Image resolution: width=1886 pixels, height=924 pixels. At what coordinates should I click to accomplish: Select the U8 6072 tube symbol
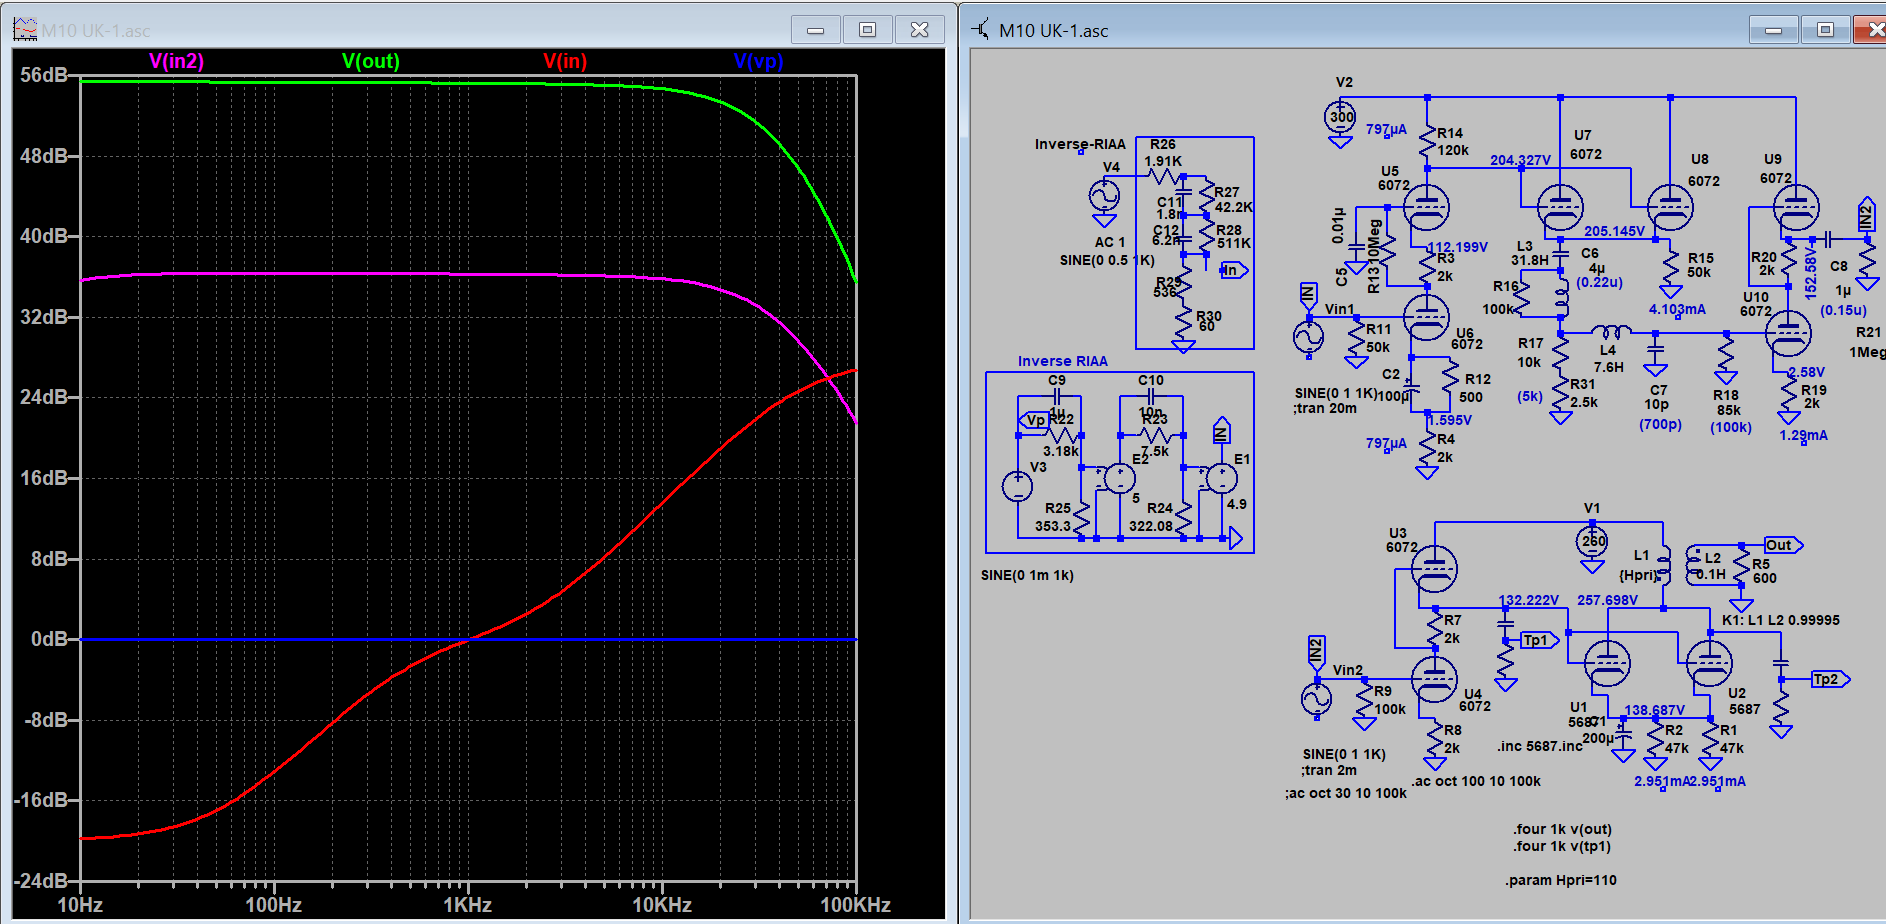(x=1670, y=208)
